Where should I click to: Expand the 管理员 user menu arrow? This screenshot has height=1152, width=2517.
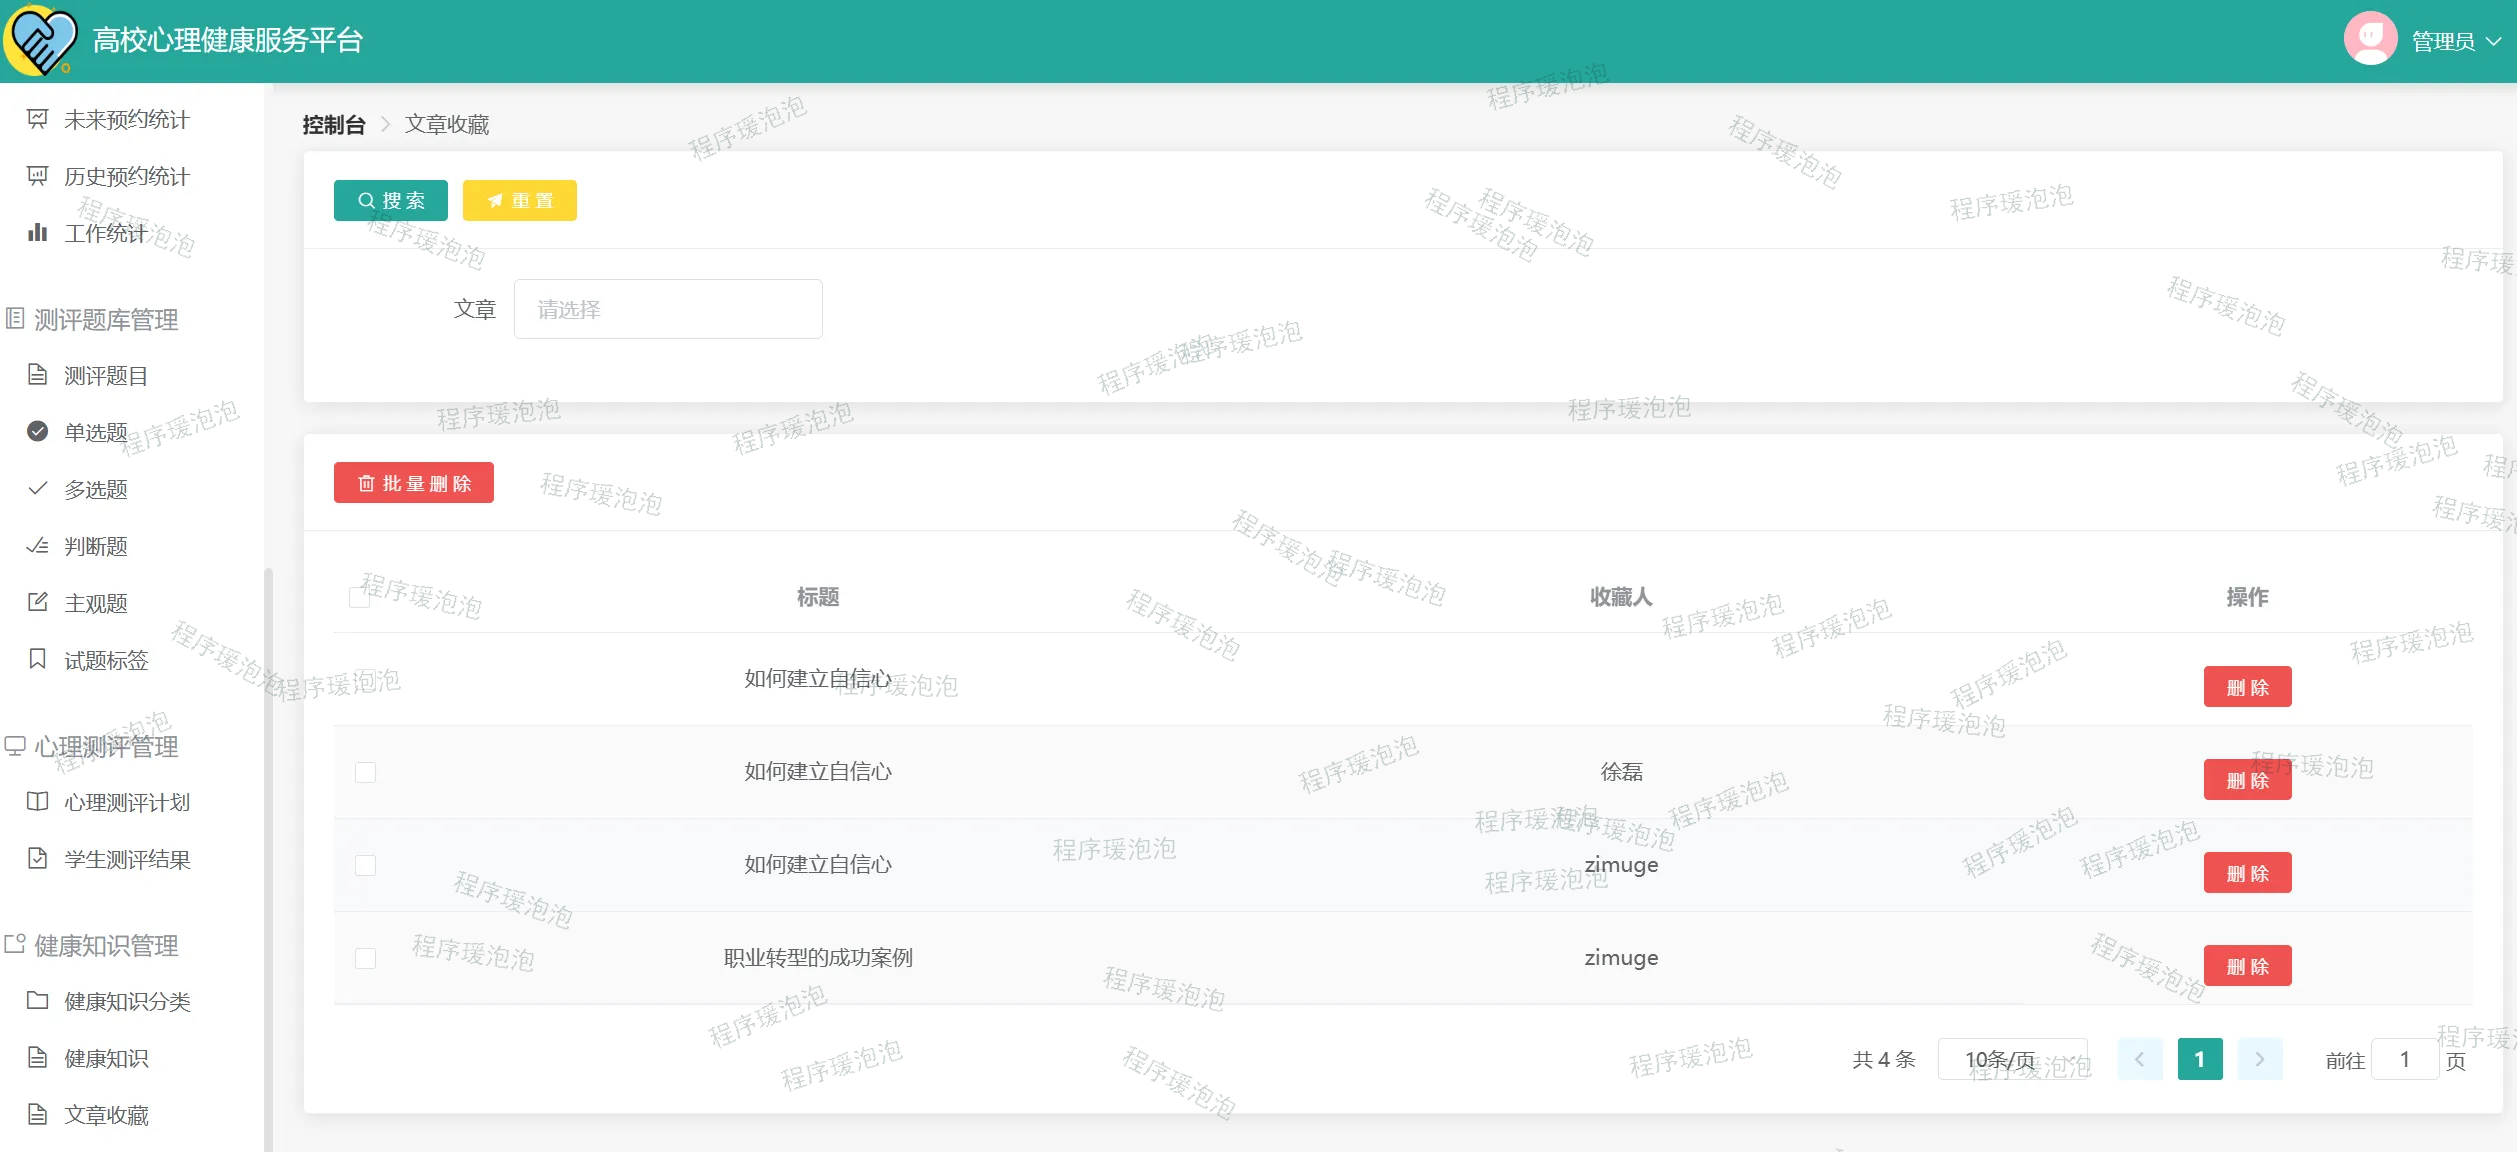(x=2494, y=41)
